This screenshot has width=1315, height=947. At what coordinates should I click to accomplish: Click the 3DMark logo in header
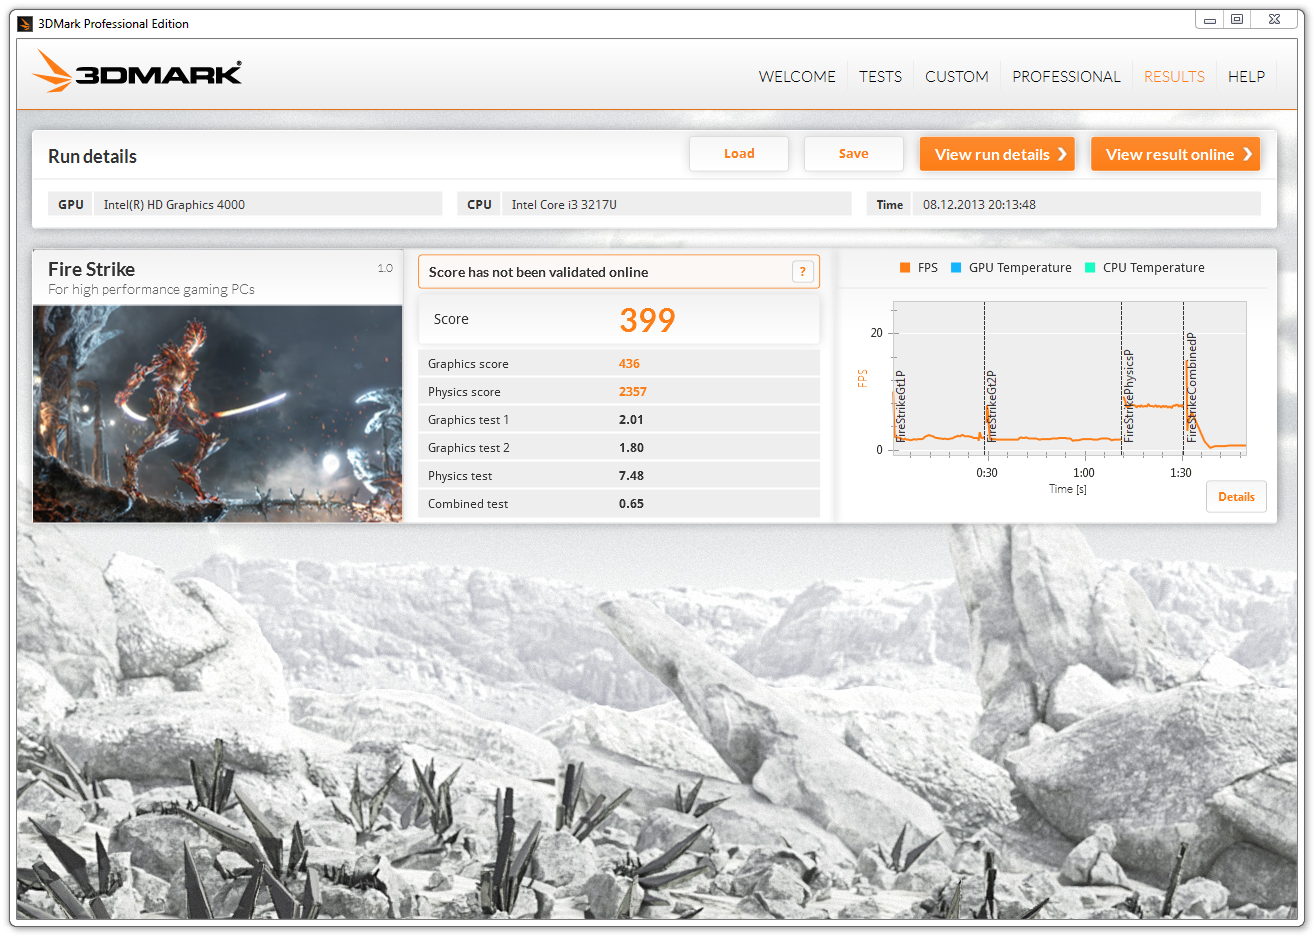[137, 72]
